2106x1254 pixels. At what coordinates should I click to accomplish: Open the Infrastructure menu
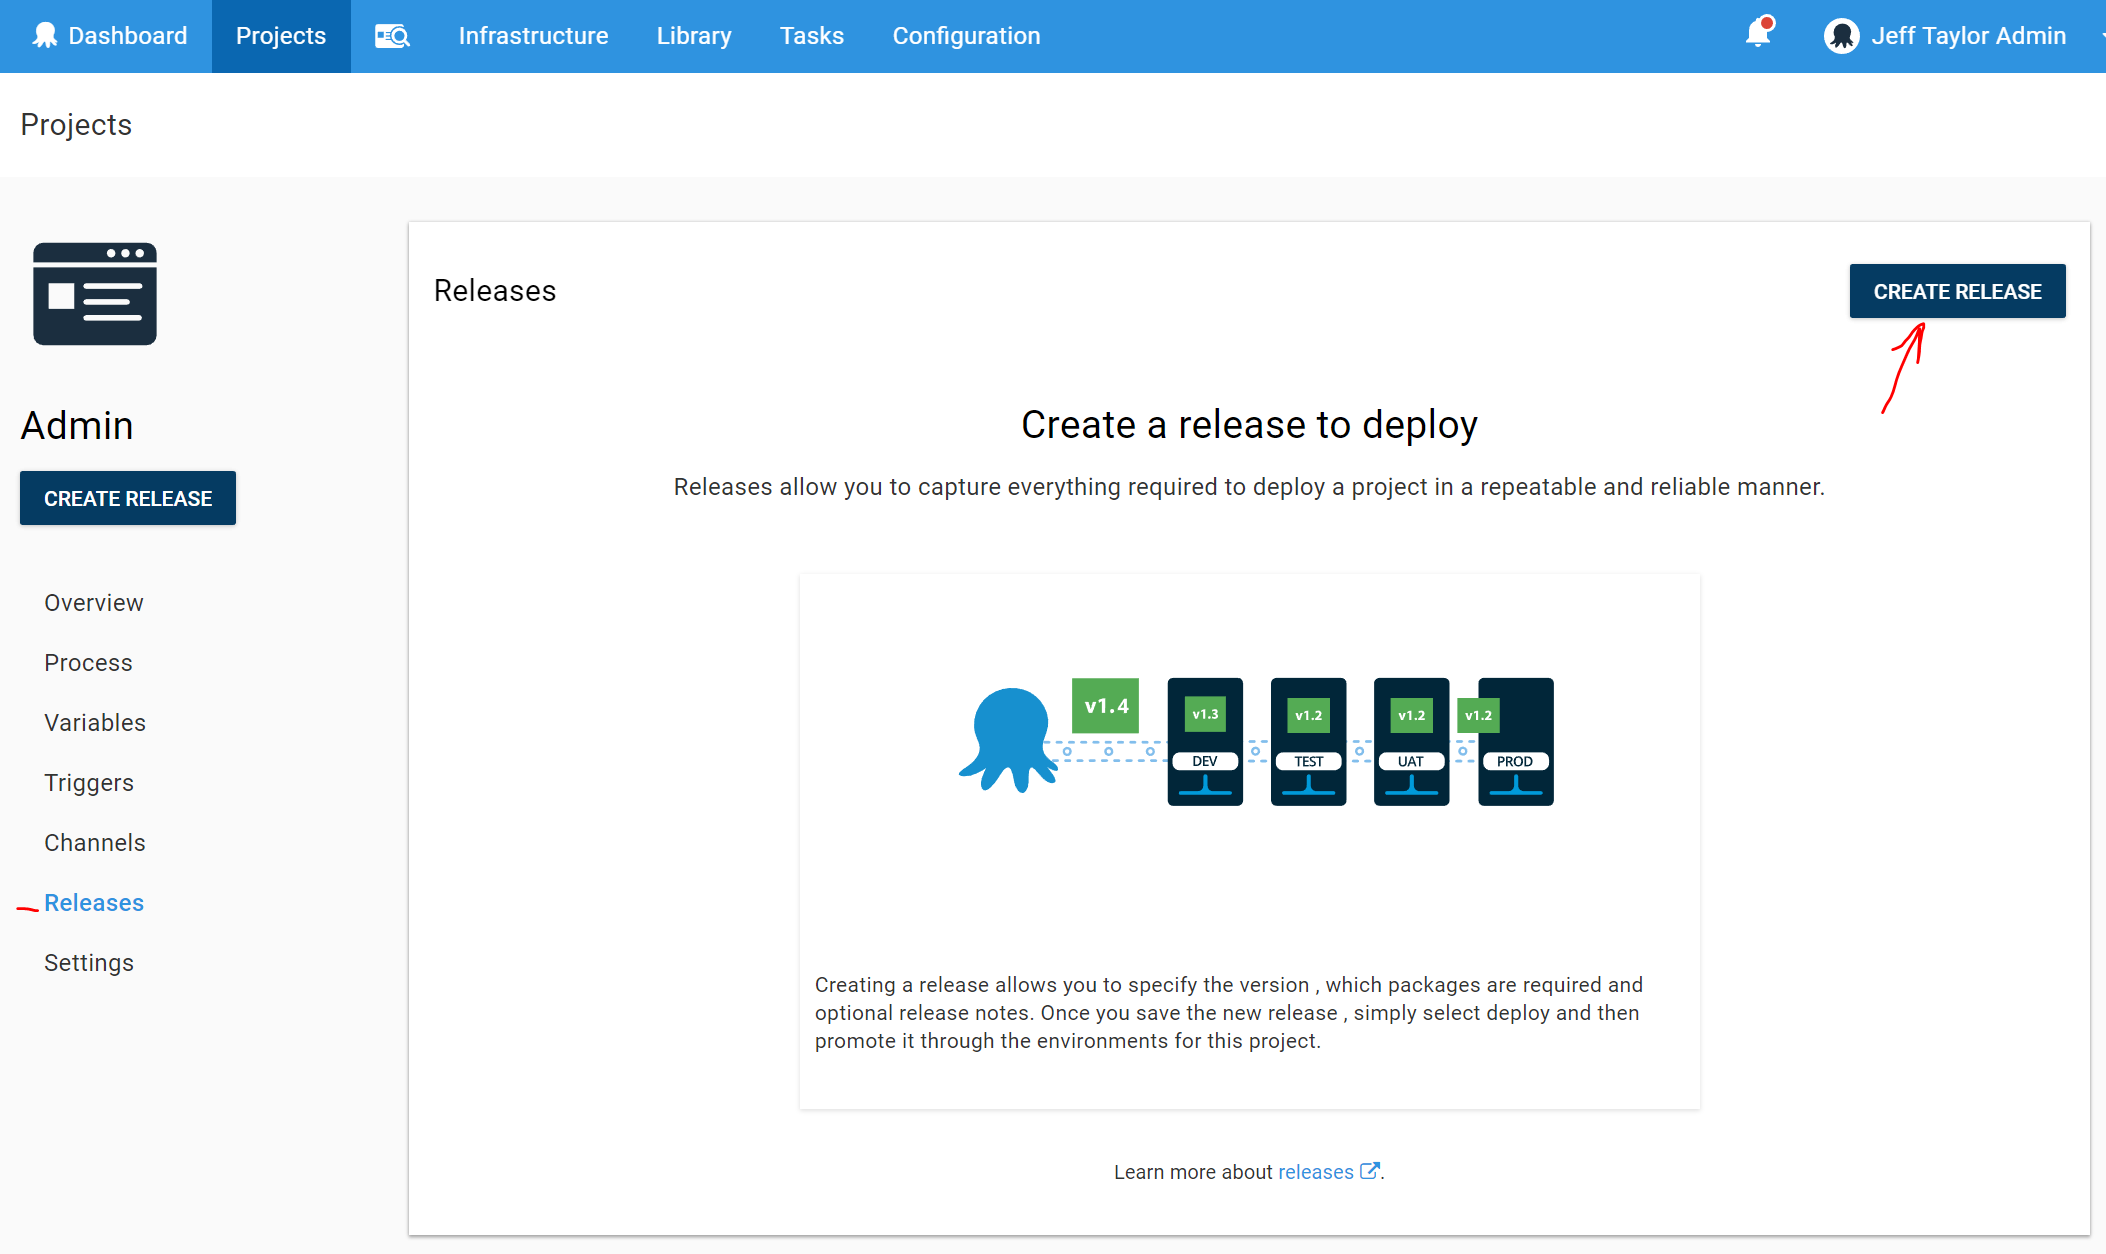(533, 36)
